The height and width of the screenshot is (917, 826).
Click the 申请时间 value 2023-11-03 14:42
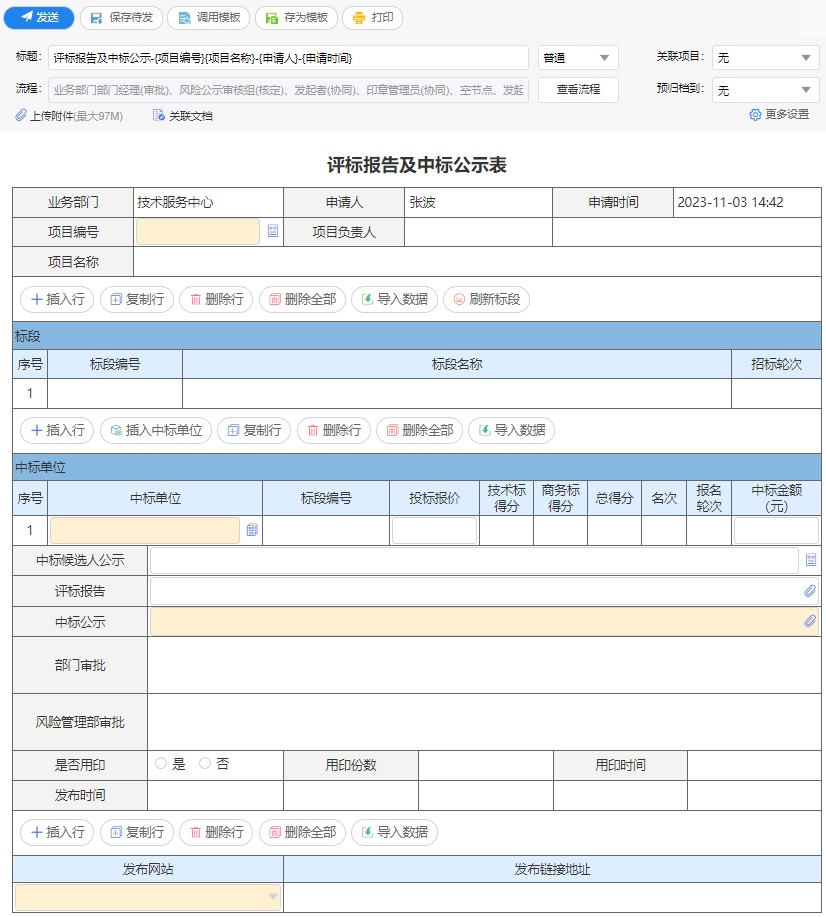pos(730,202)
